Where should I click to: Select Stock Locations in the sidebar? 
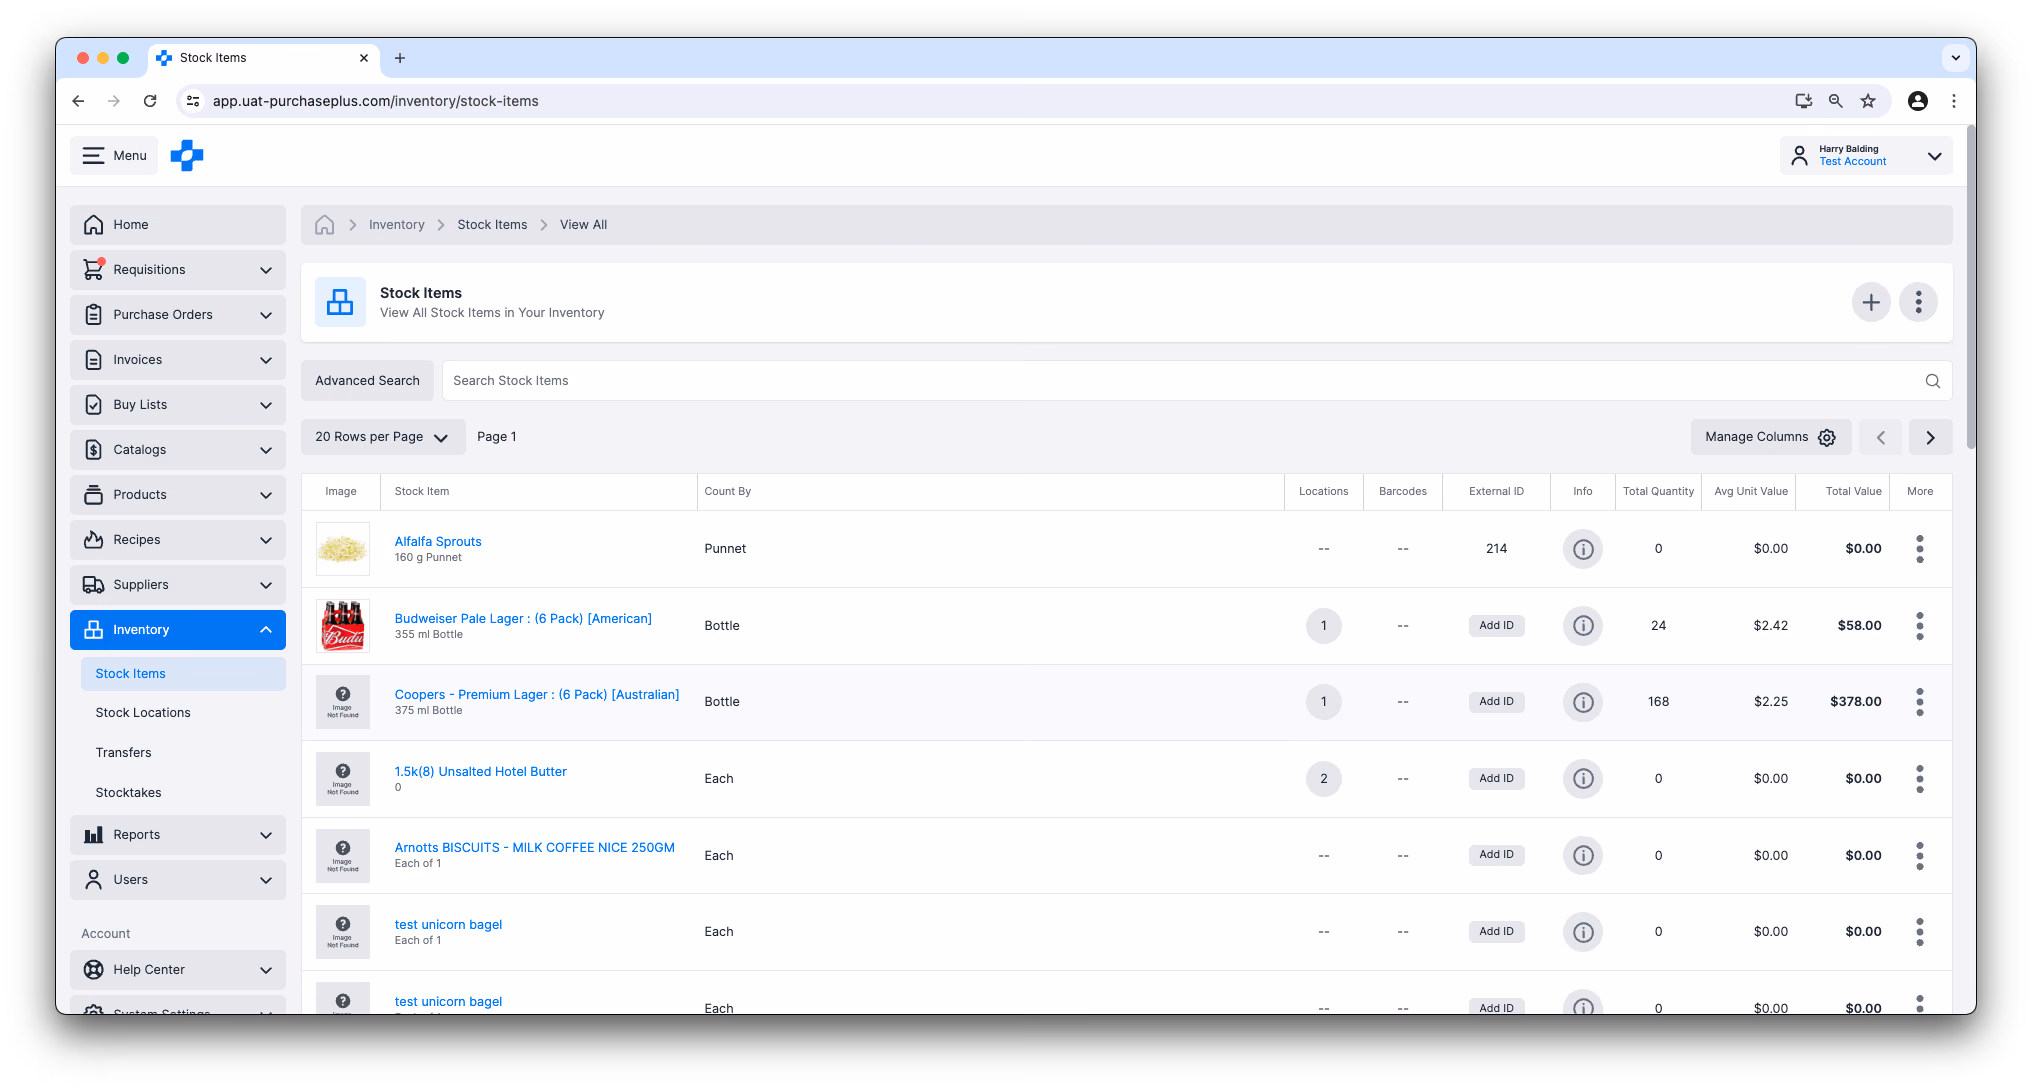pos(143,713)
